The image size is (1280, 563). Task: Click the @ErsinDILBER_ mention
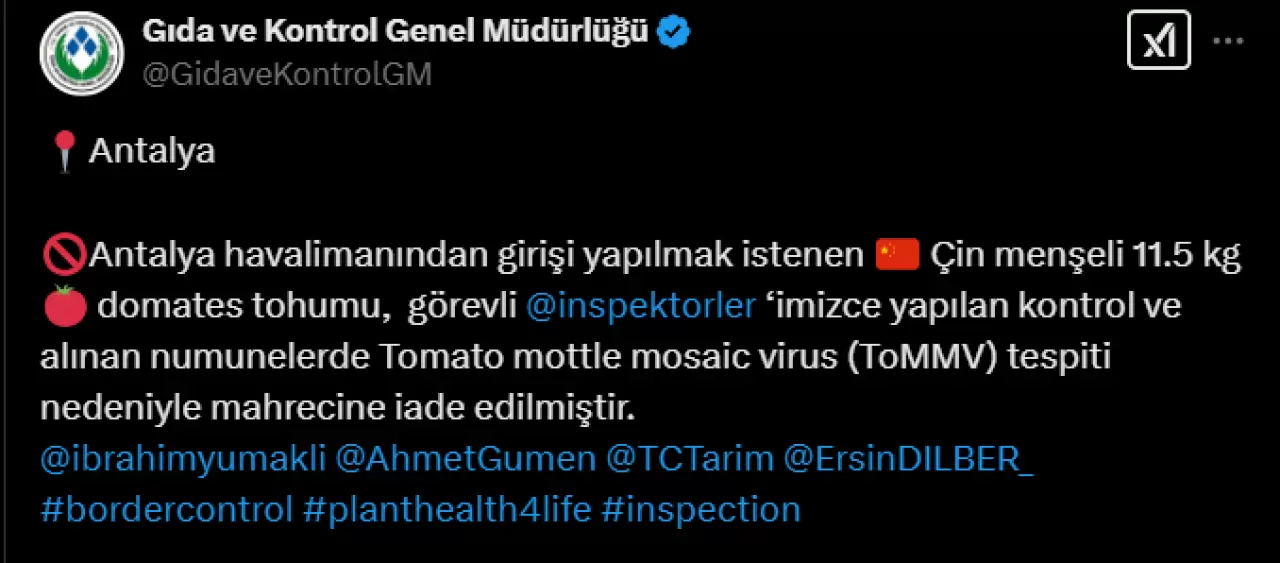[911, 459]
